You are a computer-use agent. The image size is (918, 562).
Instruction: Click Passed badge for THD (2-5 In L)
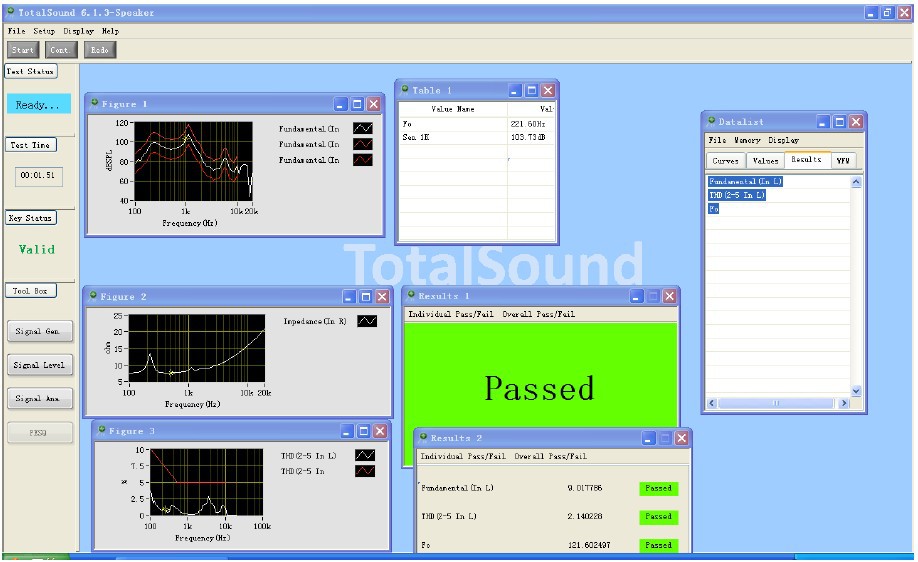point(659,516)
